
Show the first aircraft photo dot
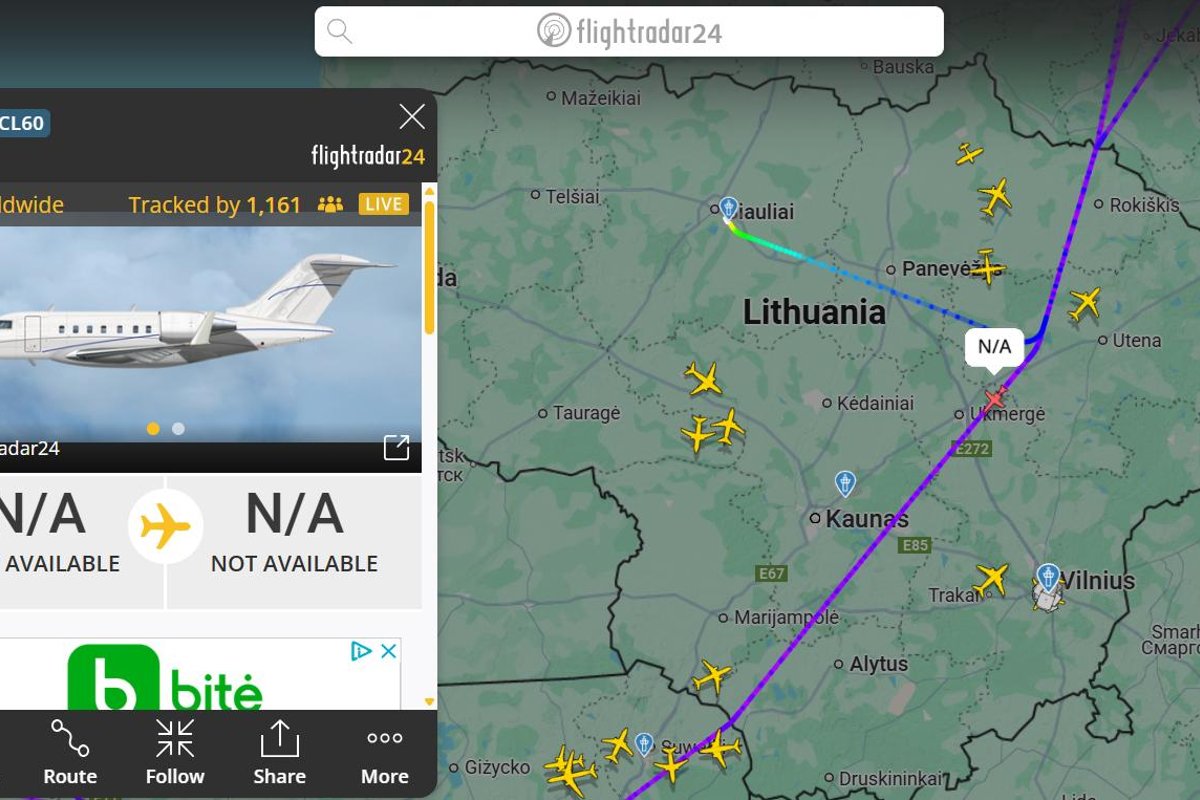153,428
